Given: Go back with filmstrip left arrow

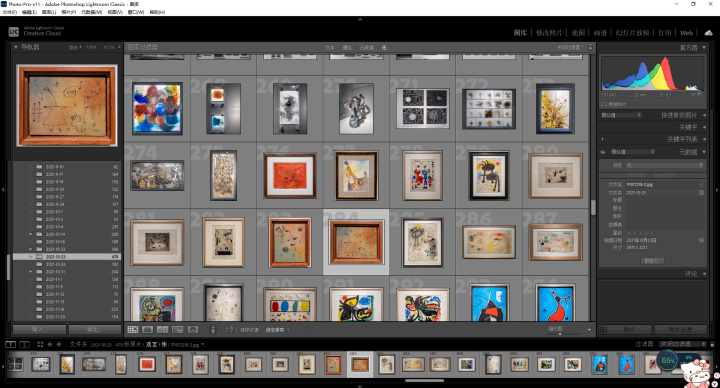Looking at the screenshot, I should [50, 344].
